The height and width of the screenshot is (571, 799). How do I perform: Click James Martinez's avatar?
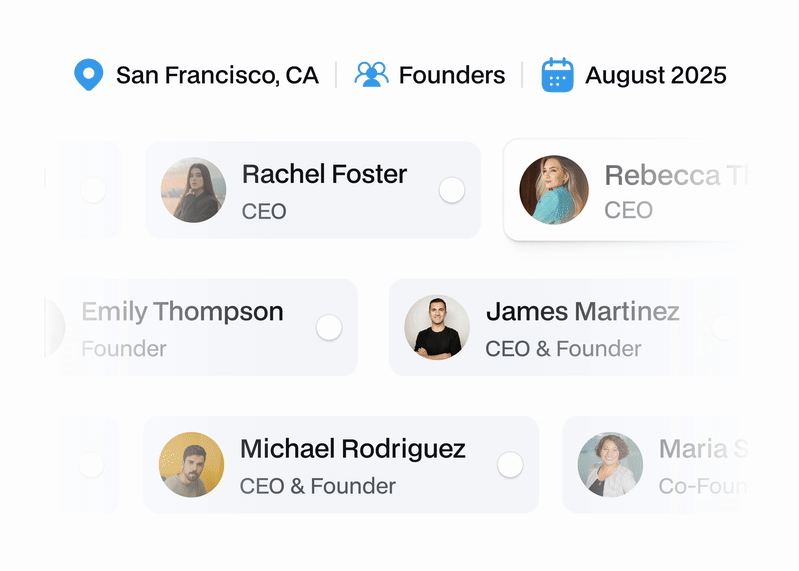click(x=437, y=327)
